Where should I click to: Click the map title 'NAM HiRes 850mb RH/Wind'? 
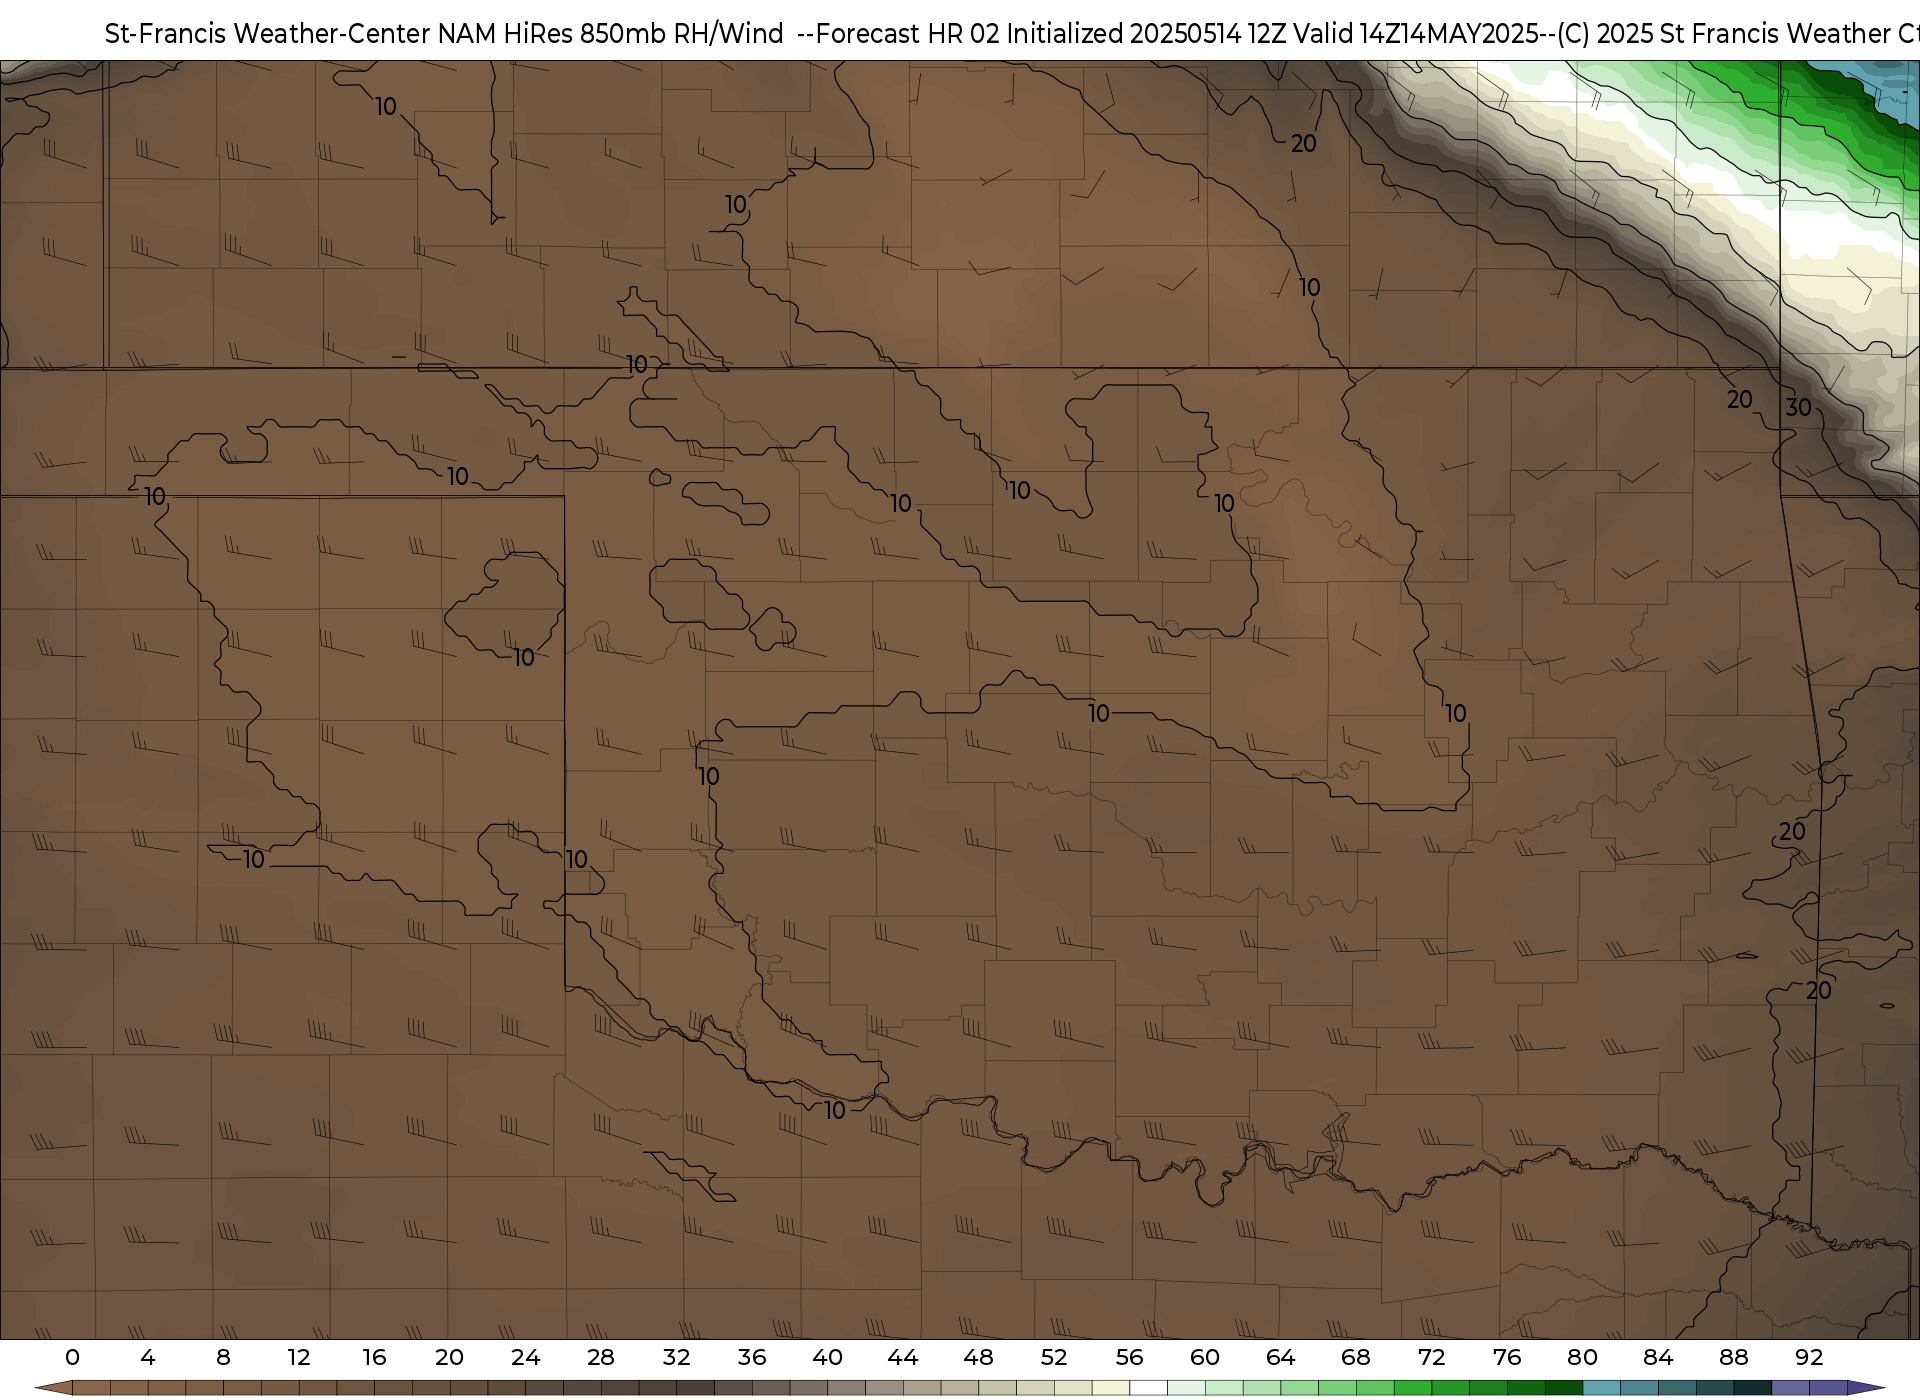(610, 33)
